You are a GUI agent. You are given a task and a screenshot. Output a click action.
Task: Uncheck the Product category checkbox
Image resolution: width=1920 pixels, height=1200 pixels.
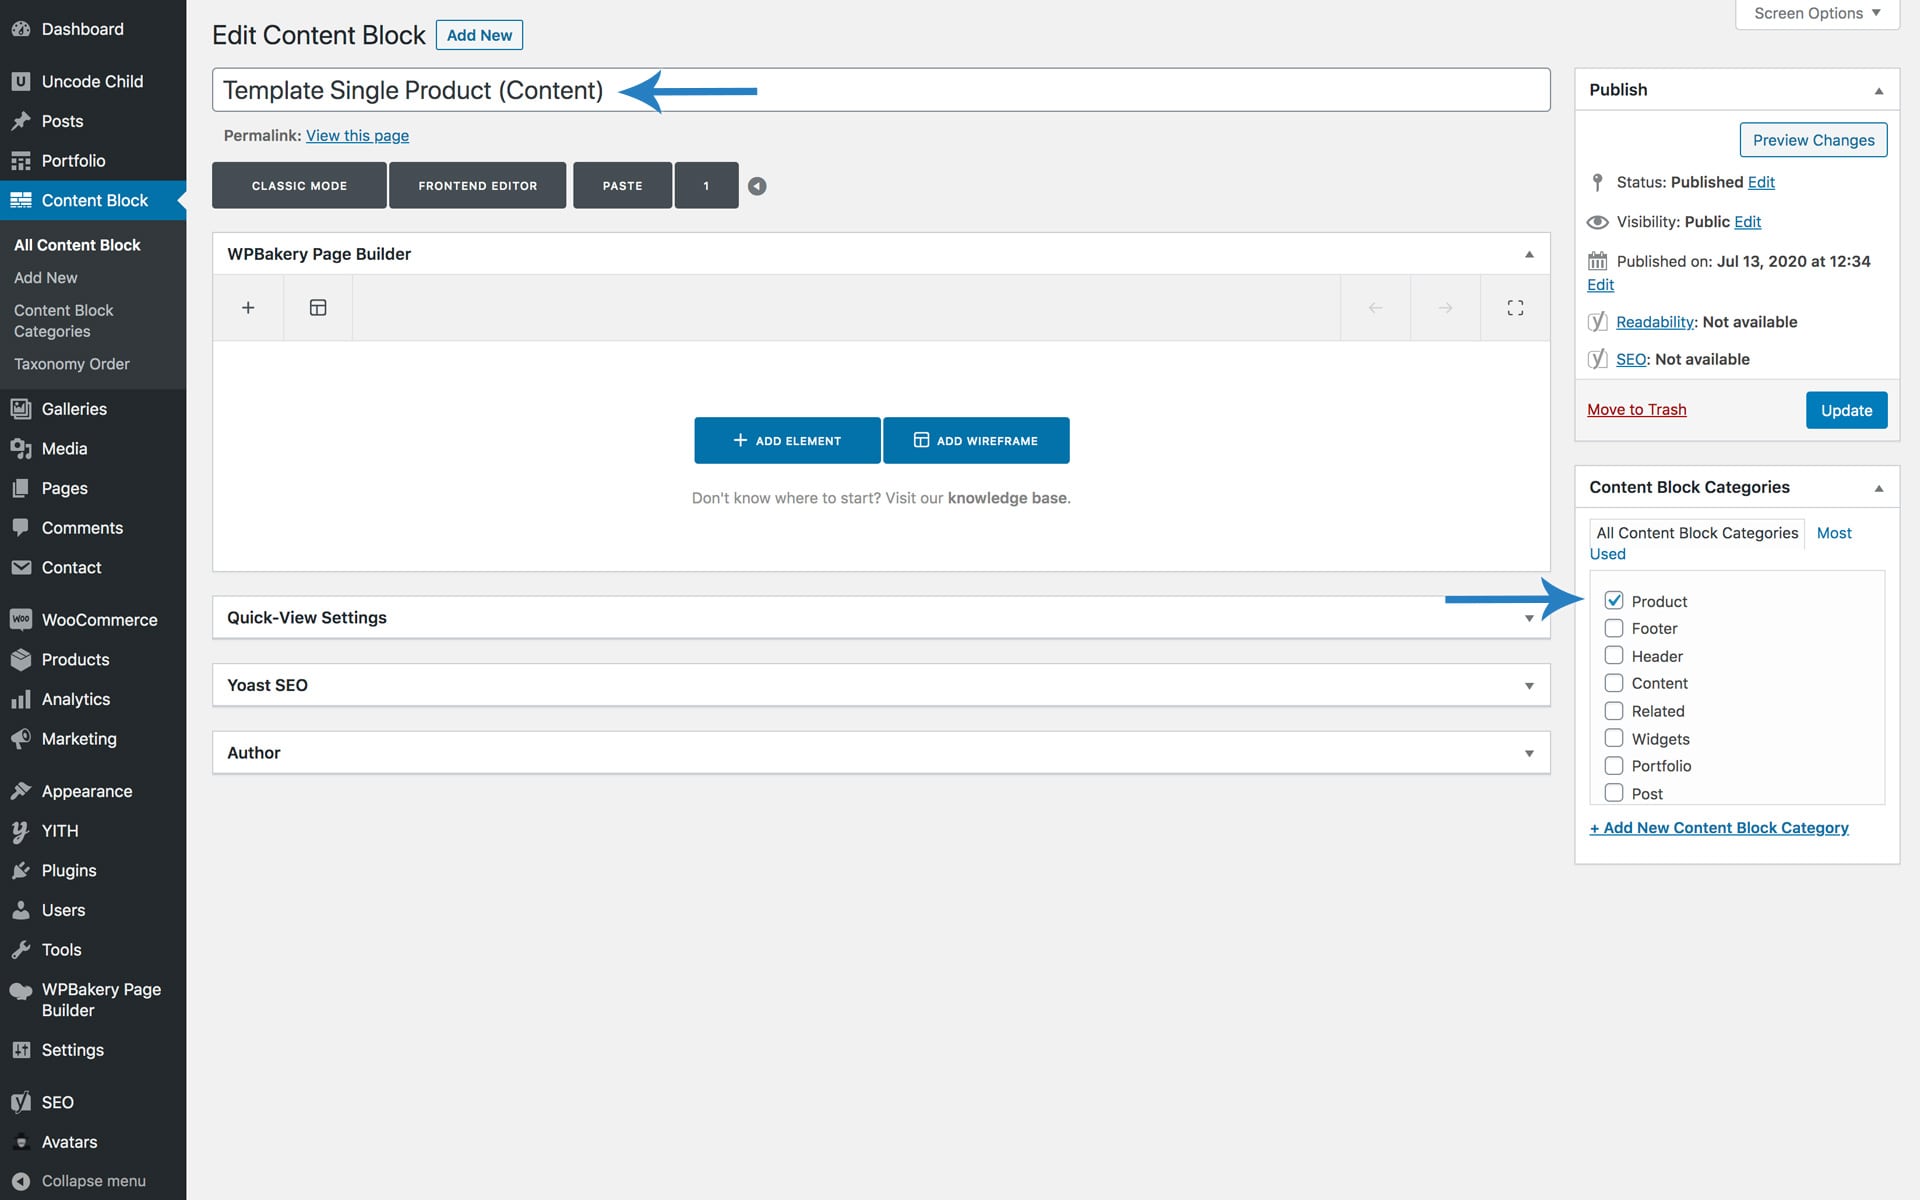pos(1613,600)
